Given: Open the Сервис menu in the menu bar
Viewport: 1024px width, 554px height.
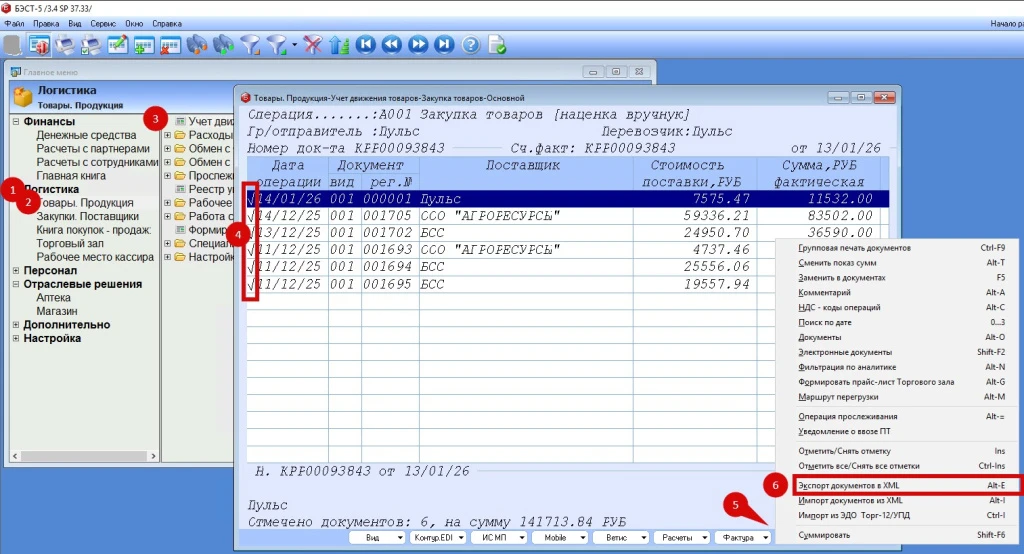Looking at the screenshot, I should click(x=102, y=22).
